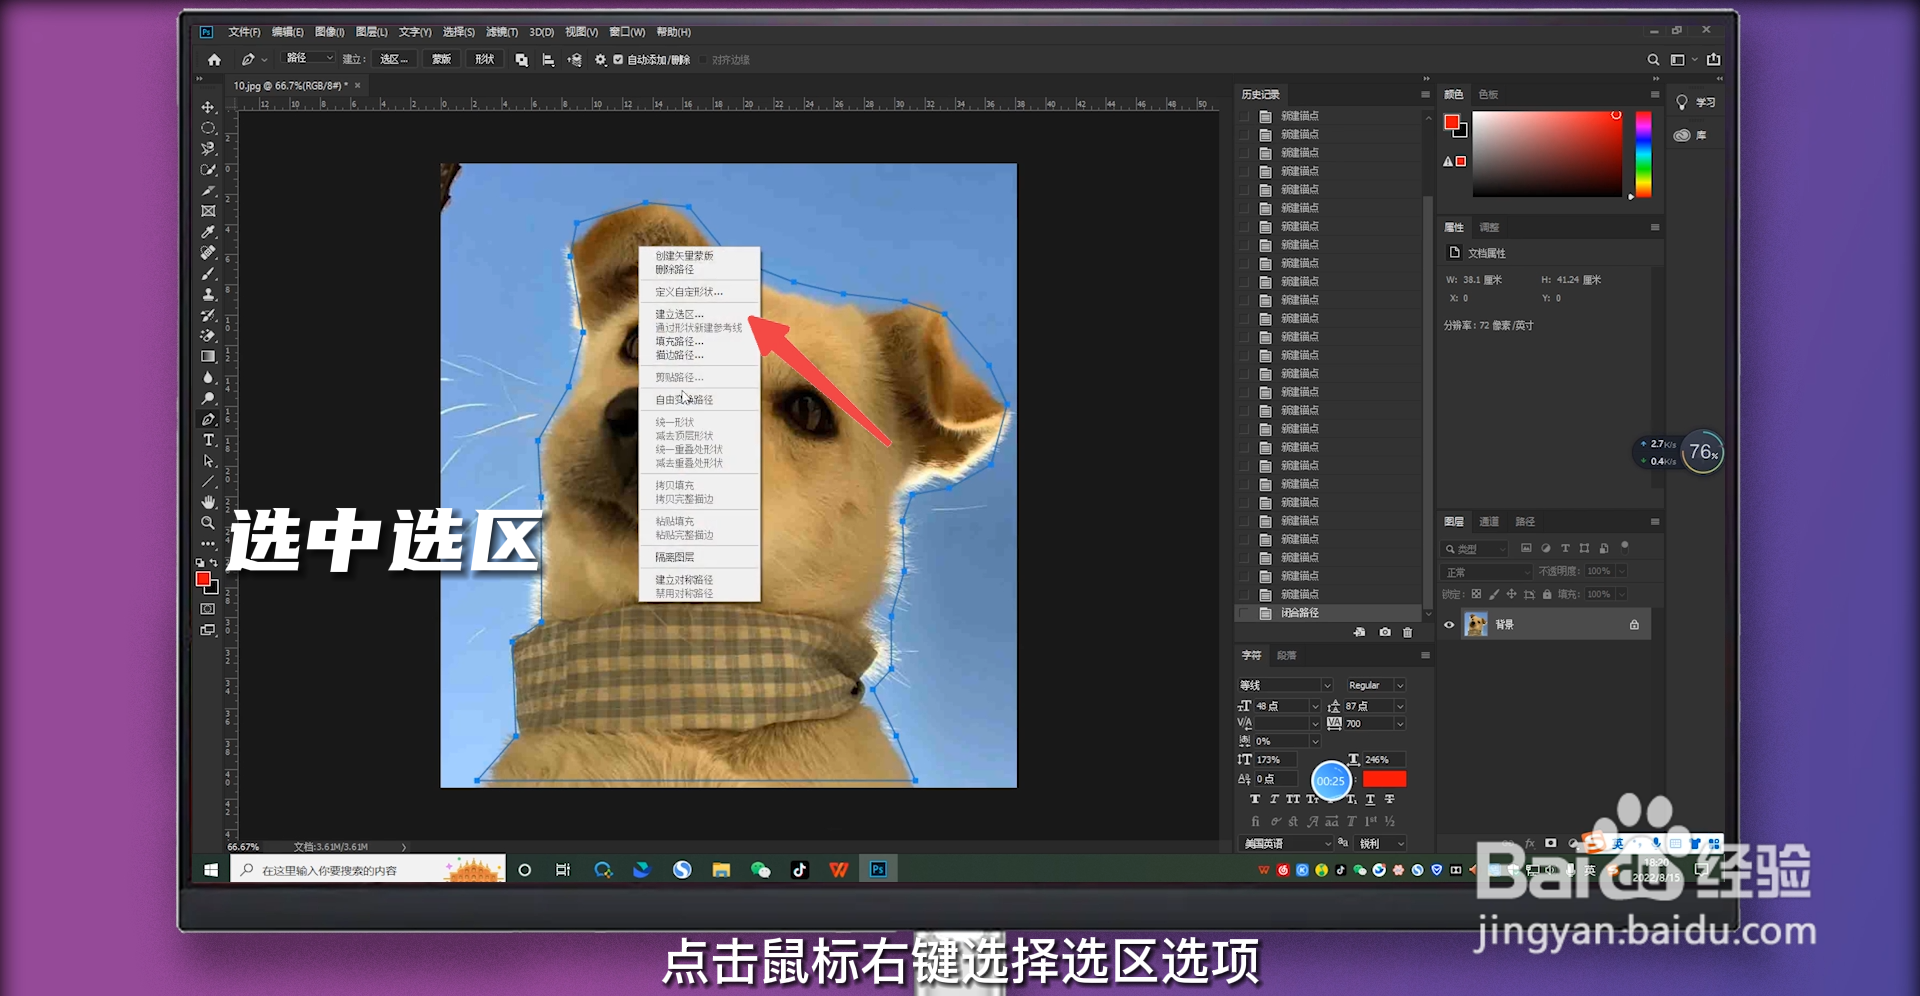
Task: Click the 蒙版 button in options bar
Action: [442, 60]
